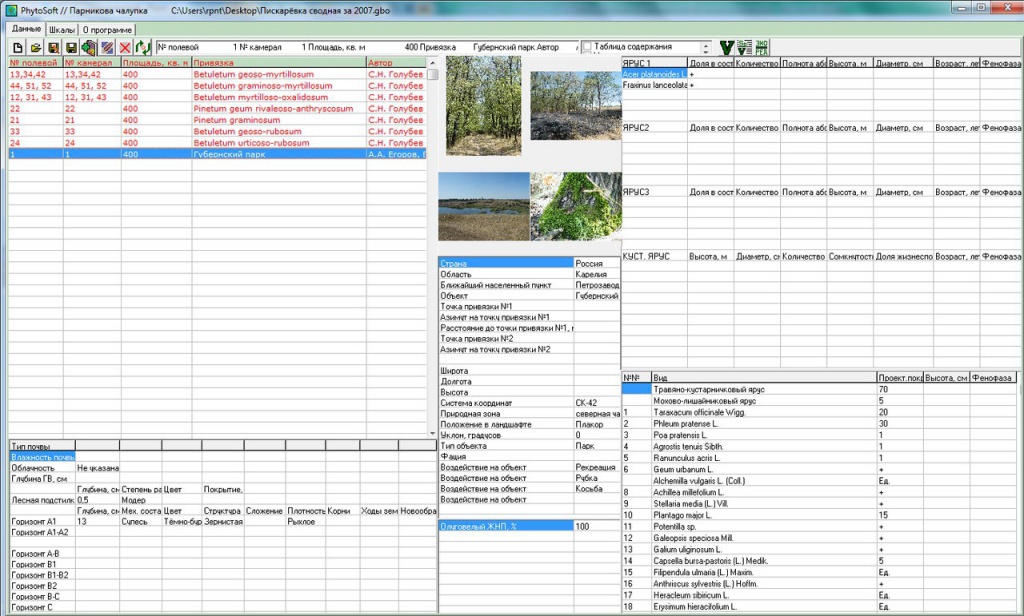Select the highlighted Губернский парк row
The height and width of the screenshot is (616, 1024).
click(217, 154)
